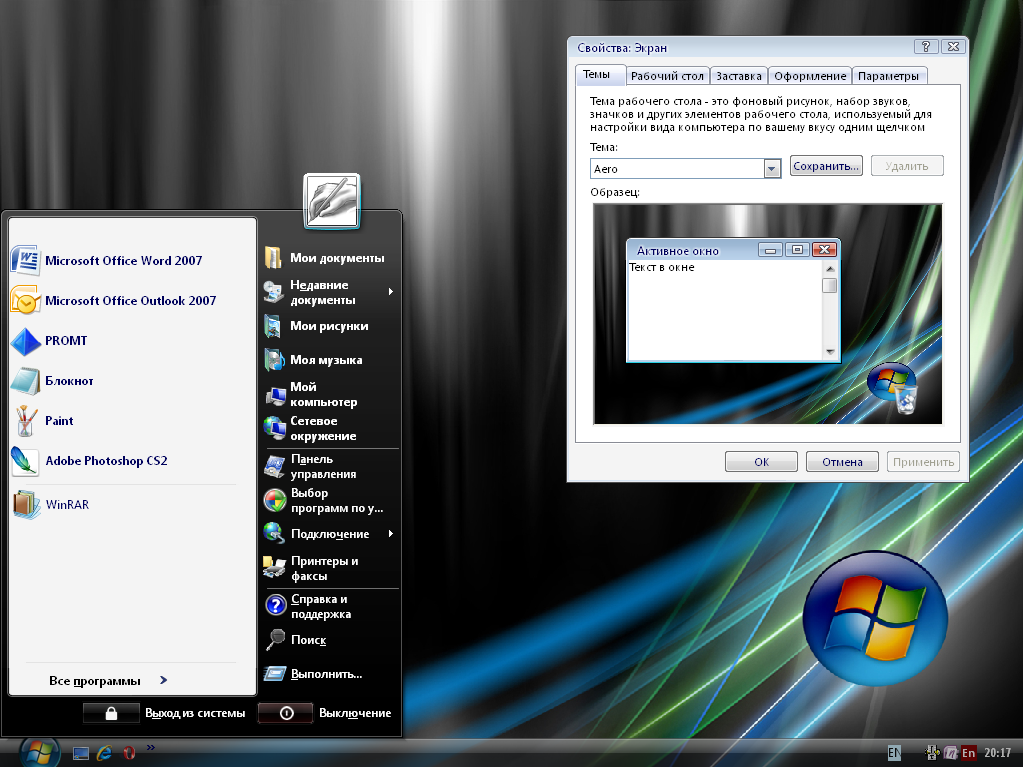The width and height of the screenshot is (1023, 767).
Task: Click the taskbar clock 20:17
Action: (x=997, y=753)
